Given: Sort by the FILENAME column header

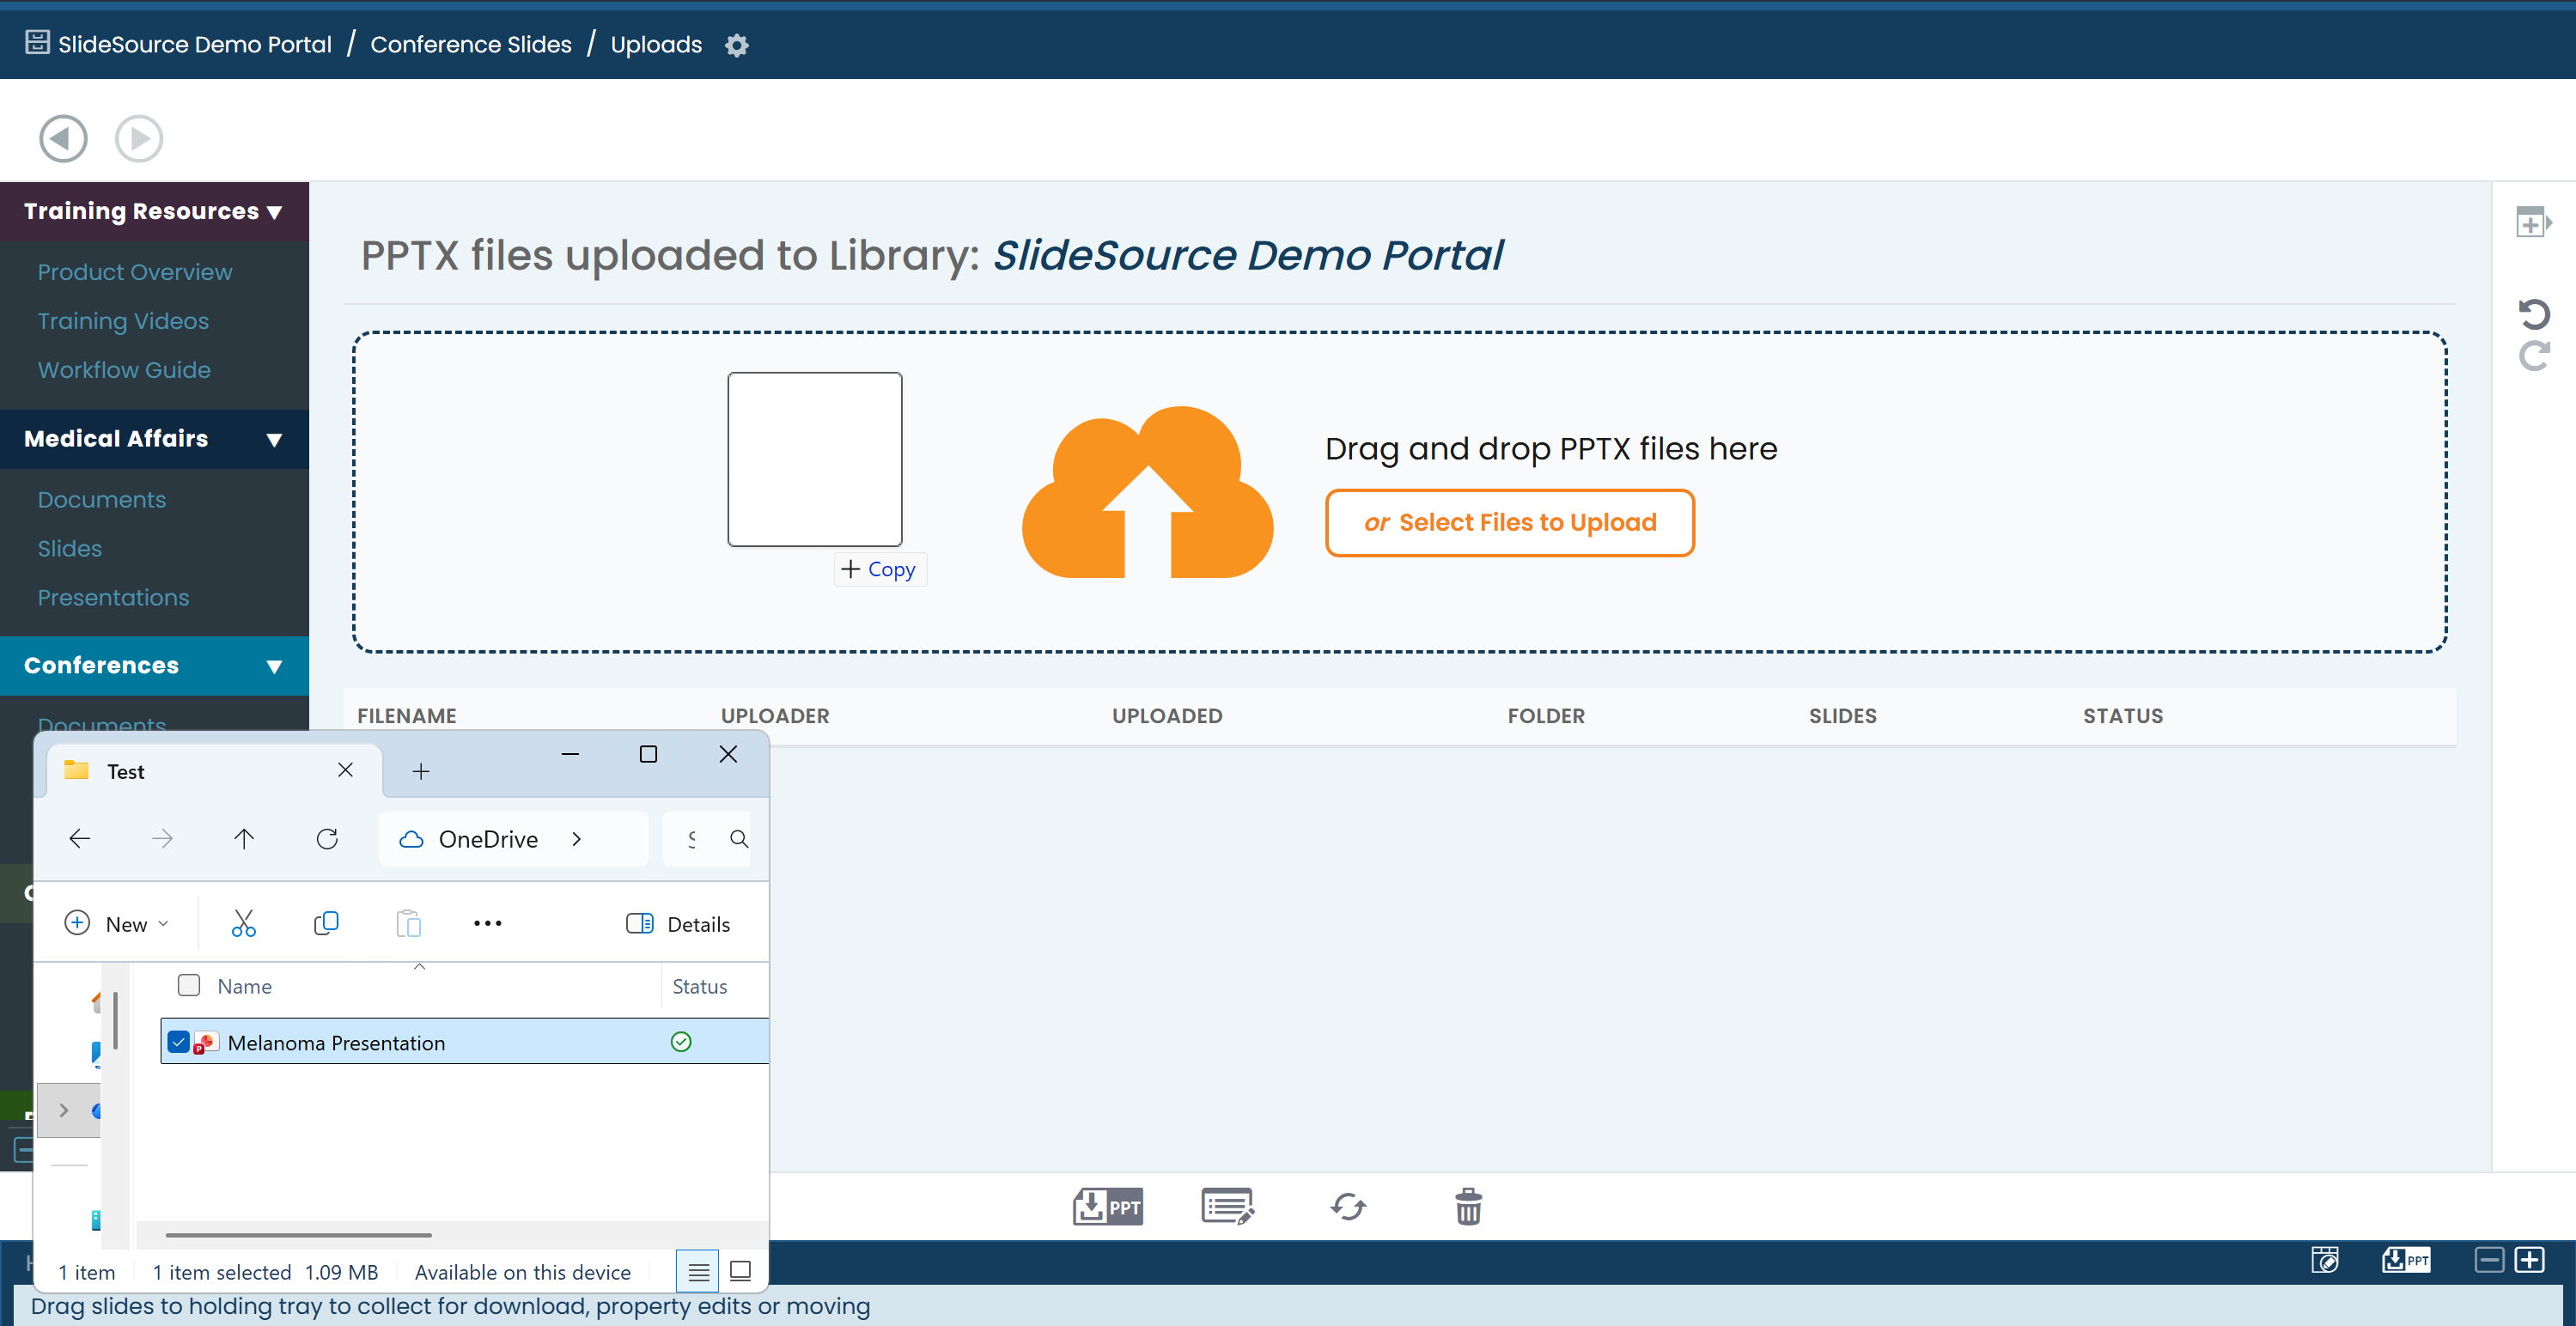Looking at the screenshot, I should [406, 715].
